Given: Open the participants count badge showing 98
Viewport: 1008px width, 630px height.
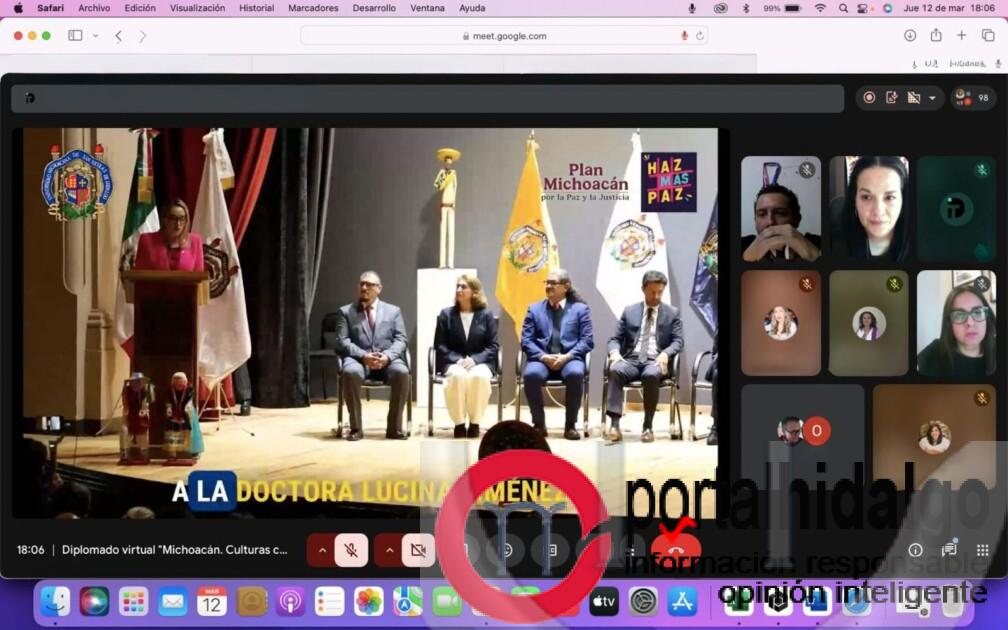Looking at the screenshot, I should (972, 97).
